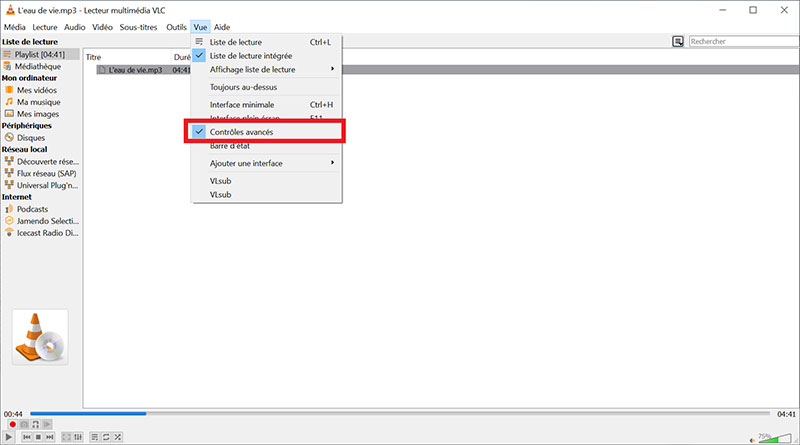Viewport: 800px width, 445px height.
Task: Enable Toujours au-dessus option
Action: (243, 87)
